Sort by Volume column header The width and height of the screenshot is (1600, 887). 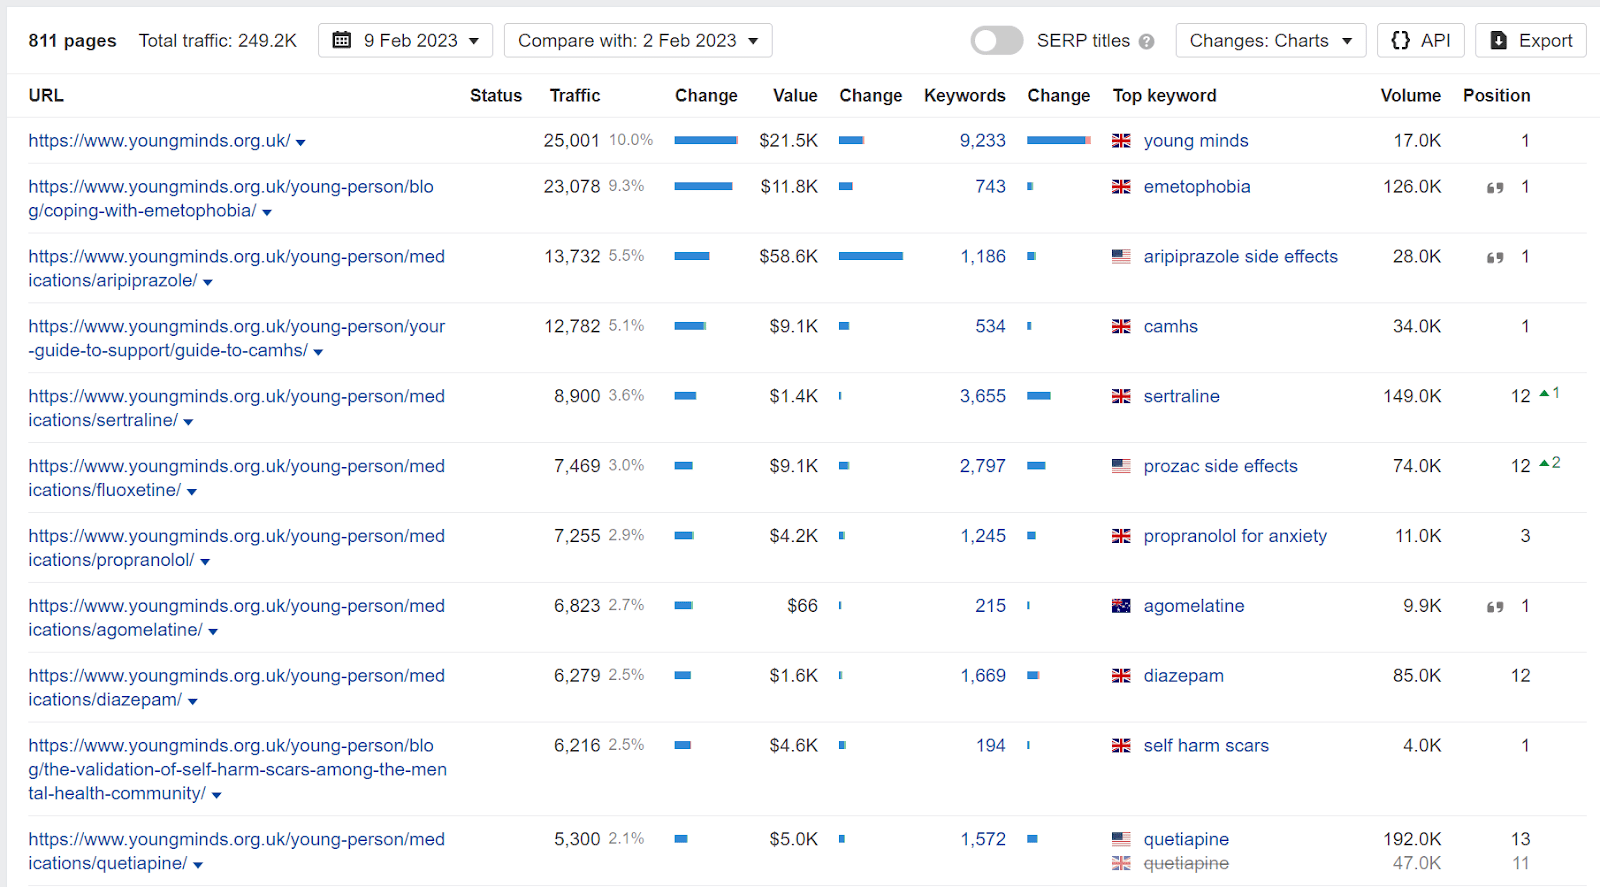click(1410, 96)
